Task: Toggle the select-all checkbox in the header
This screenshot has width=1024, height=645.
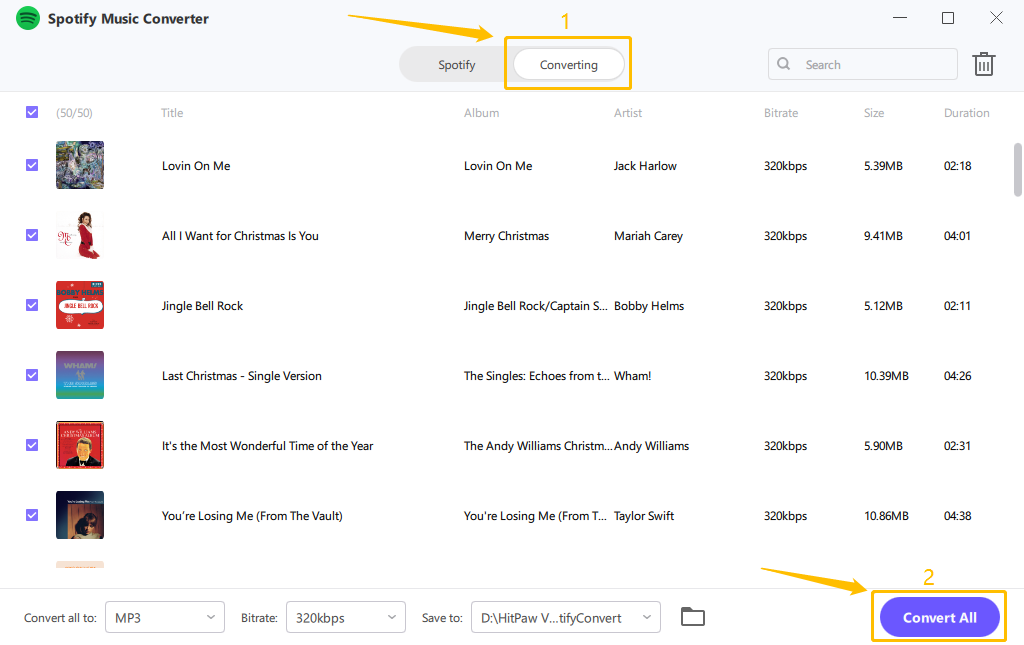Action: 31,112
